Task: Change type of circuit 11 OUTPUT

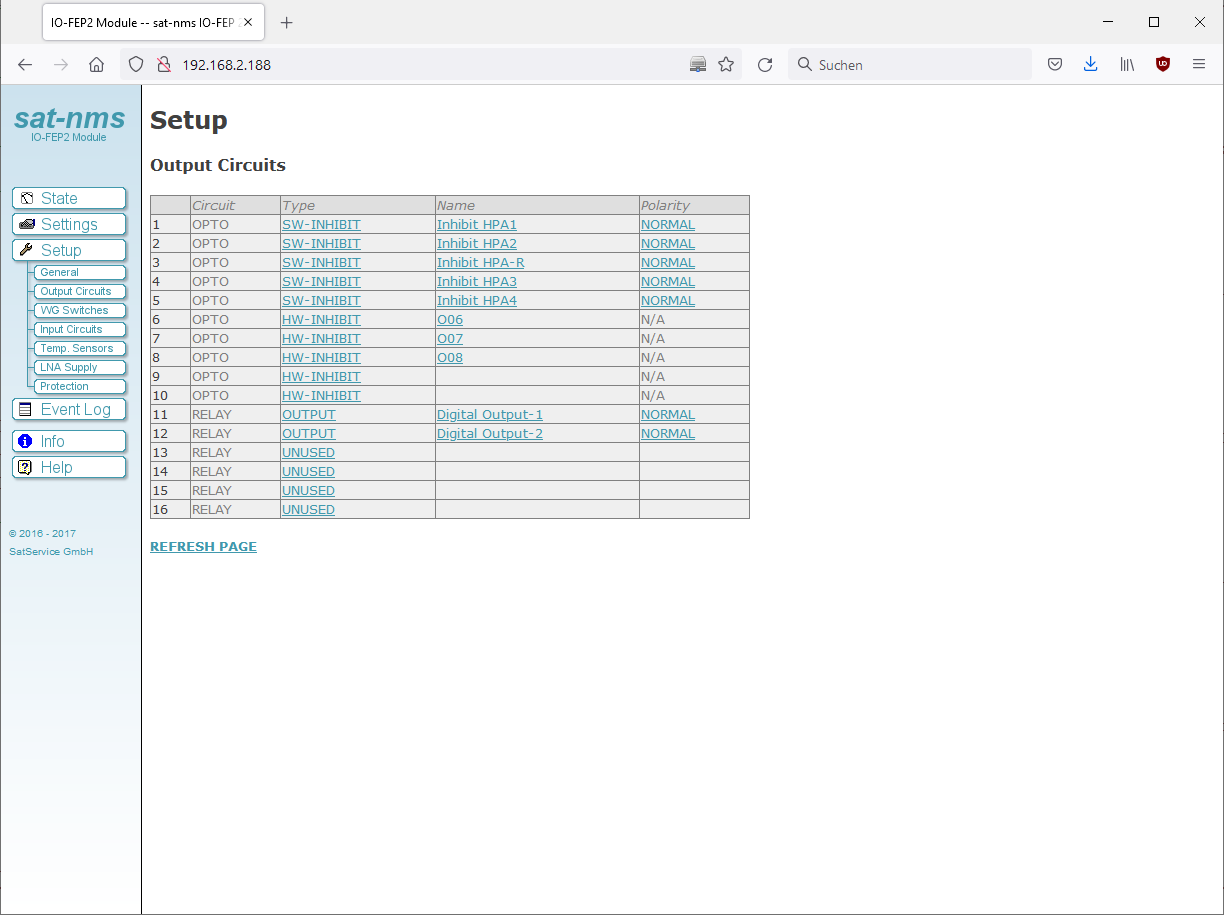Action: 308,415
